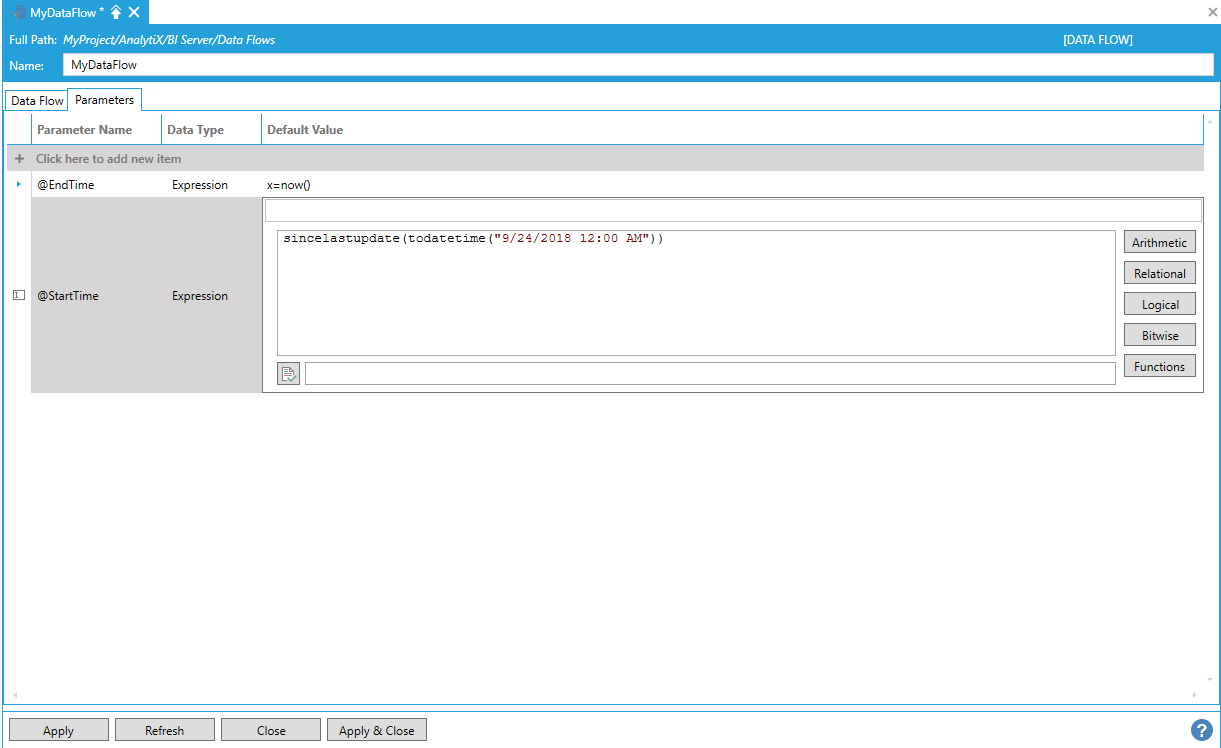1221x748 pixels.
Task: Click the pin arrow on MyDataFlow tab
Action: [116, 12]
